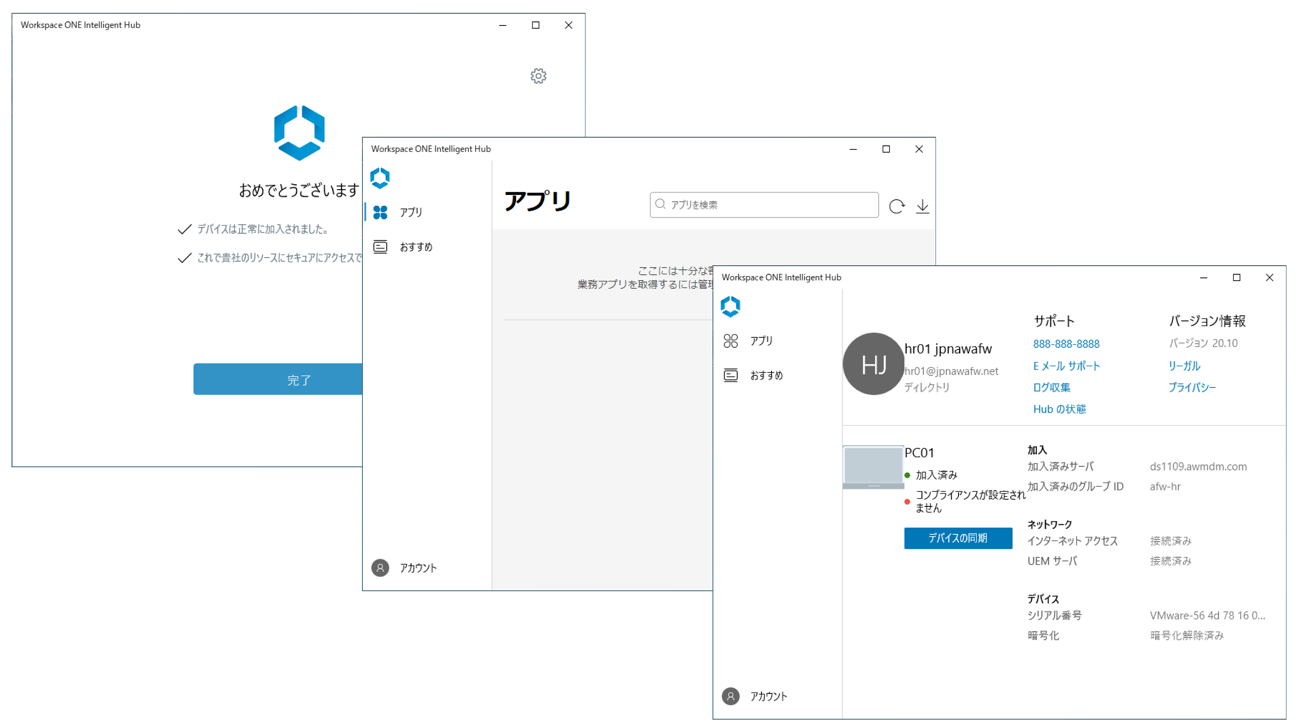Click the red compliance status dot

907,502
